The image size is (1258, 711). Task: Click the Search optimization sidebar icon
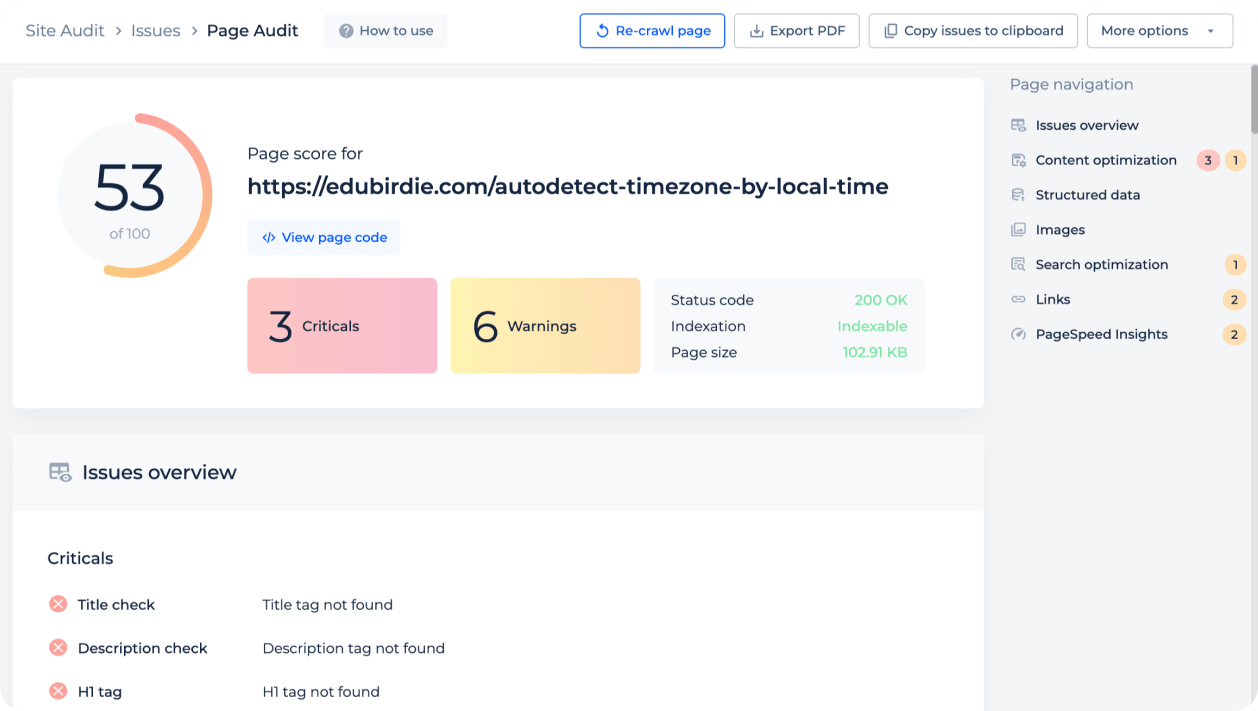(1018, 265)
